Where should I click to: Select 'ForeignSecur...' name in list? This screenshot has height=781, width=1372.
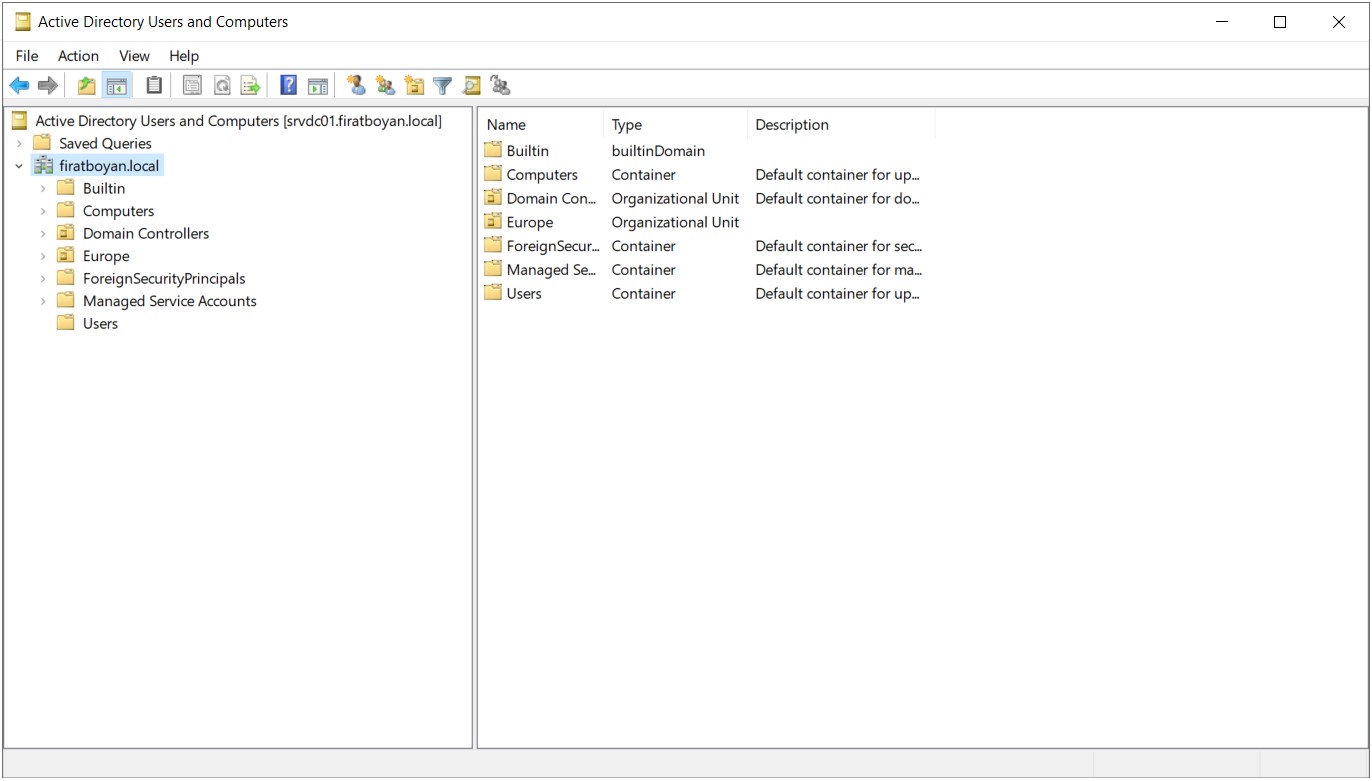(553, 246)
